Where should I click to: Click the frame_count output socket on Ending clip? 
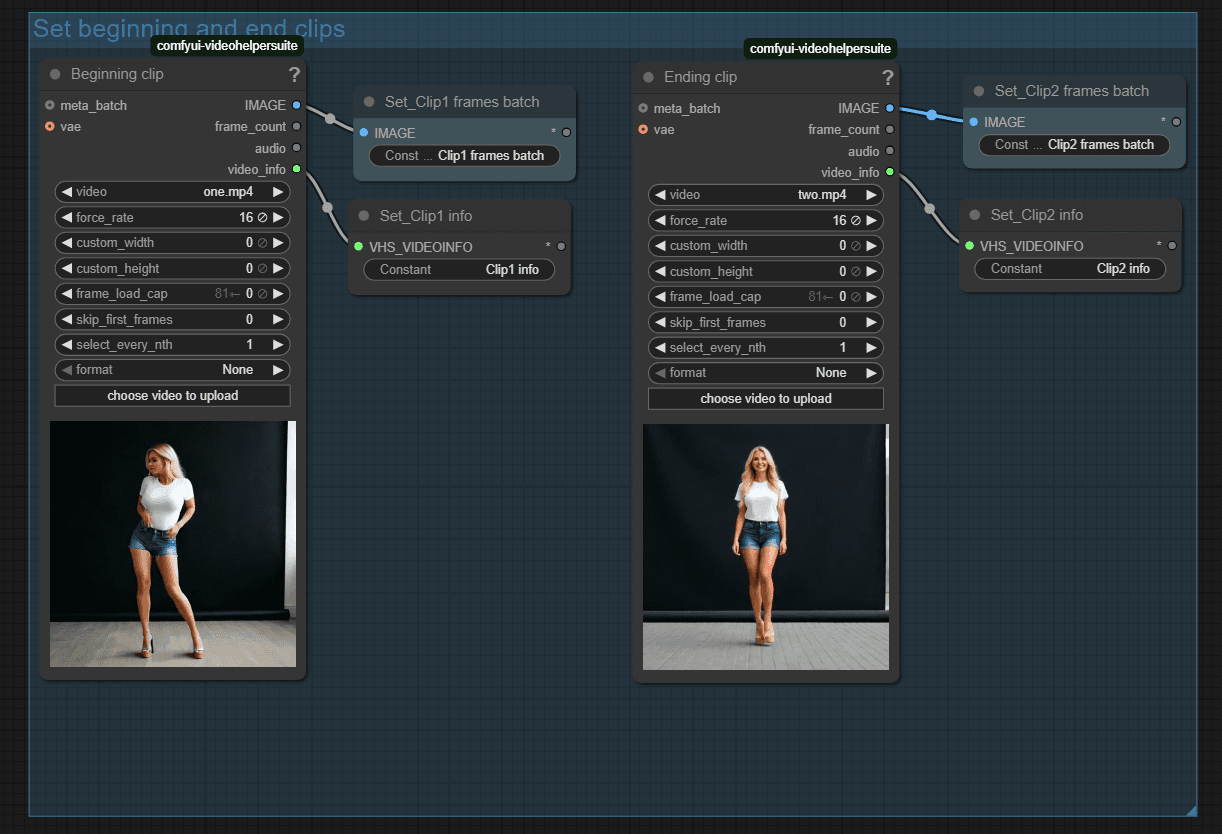point(890,130)
